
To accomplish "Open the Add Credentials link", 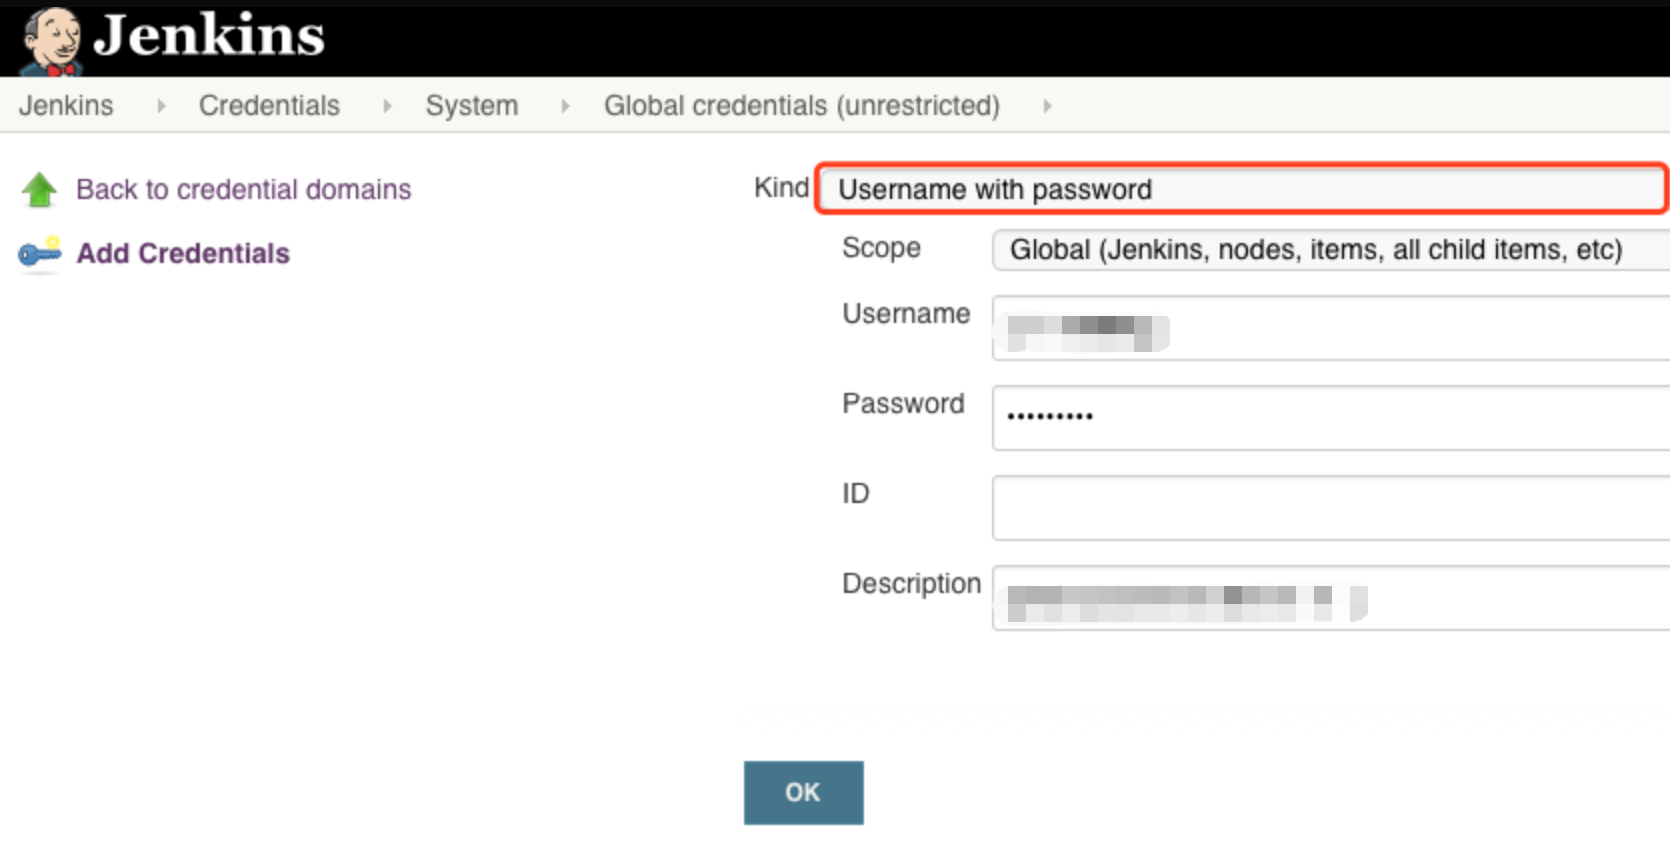I will coord(183,254).
